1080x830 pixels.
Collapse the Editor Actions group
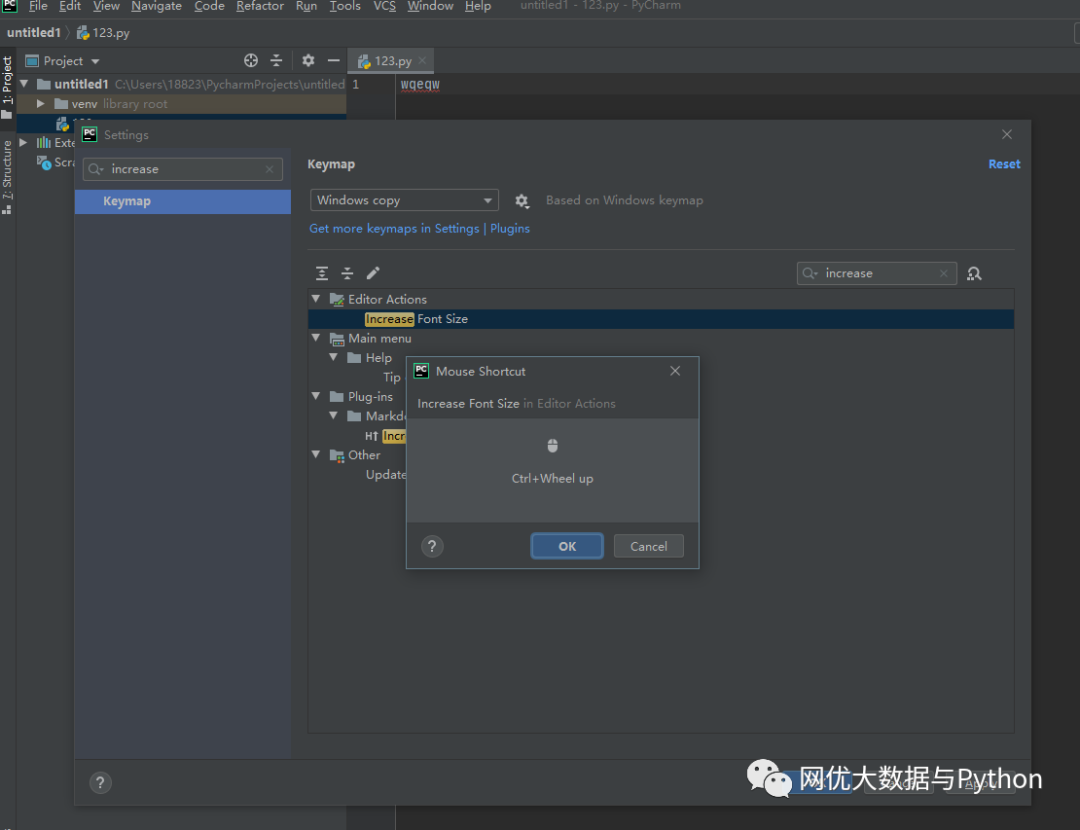pyautogui.click(x=316, y=299)
